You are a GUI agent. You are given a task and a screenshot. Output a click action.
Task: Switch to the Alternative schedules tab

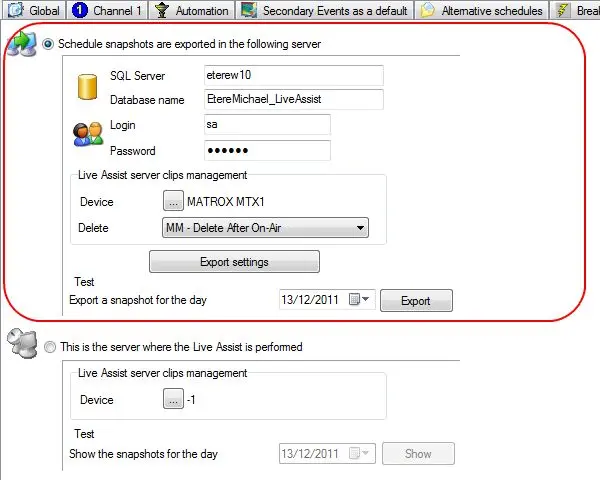[x=491, y=10]
